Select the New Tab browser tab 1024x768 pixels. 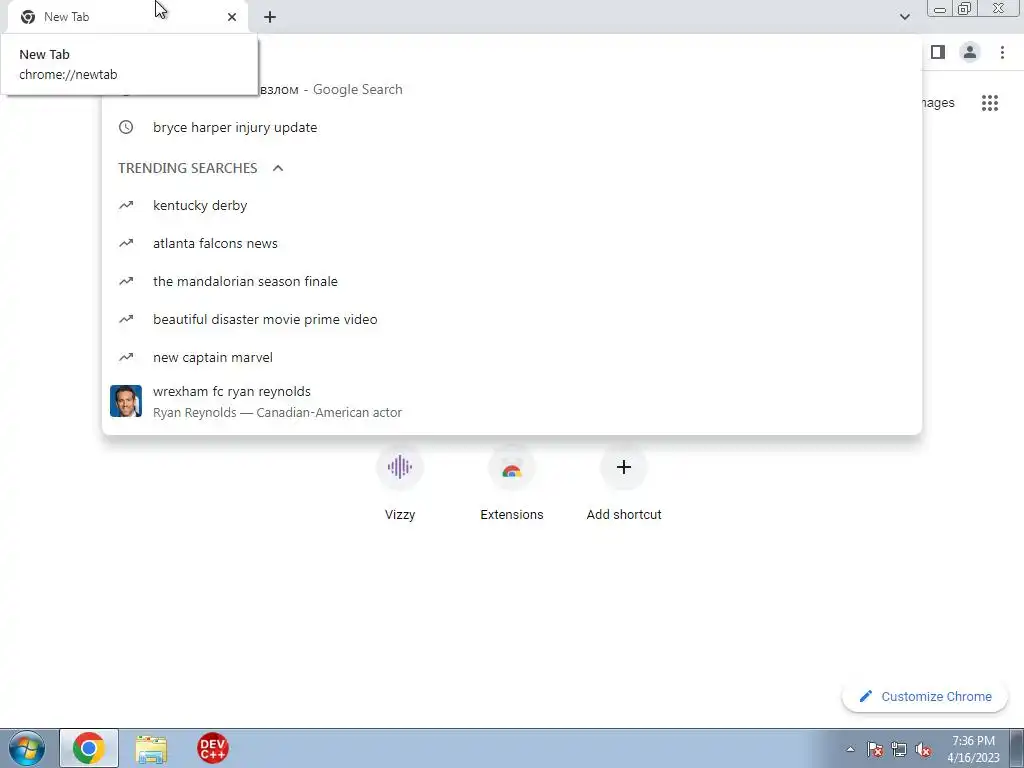(128, 17)
